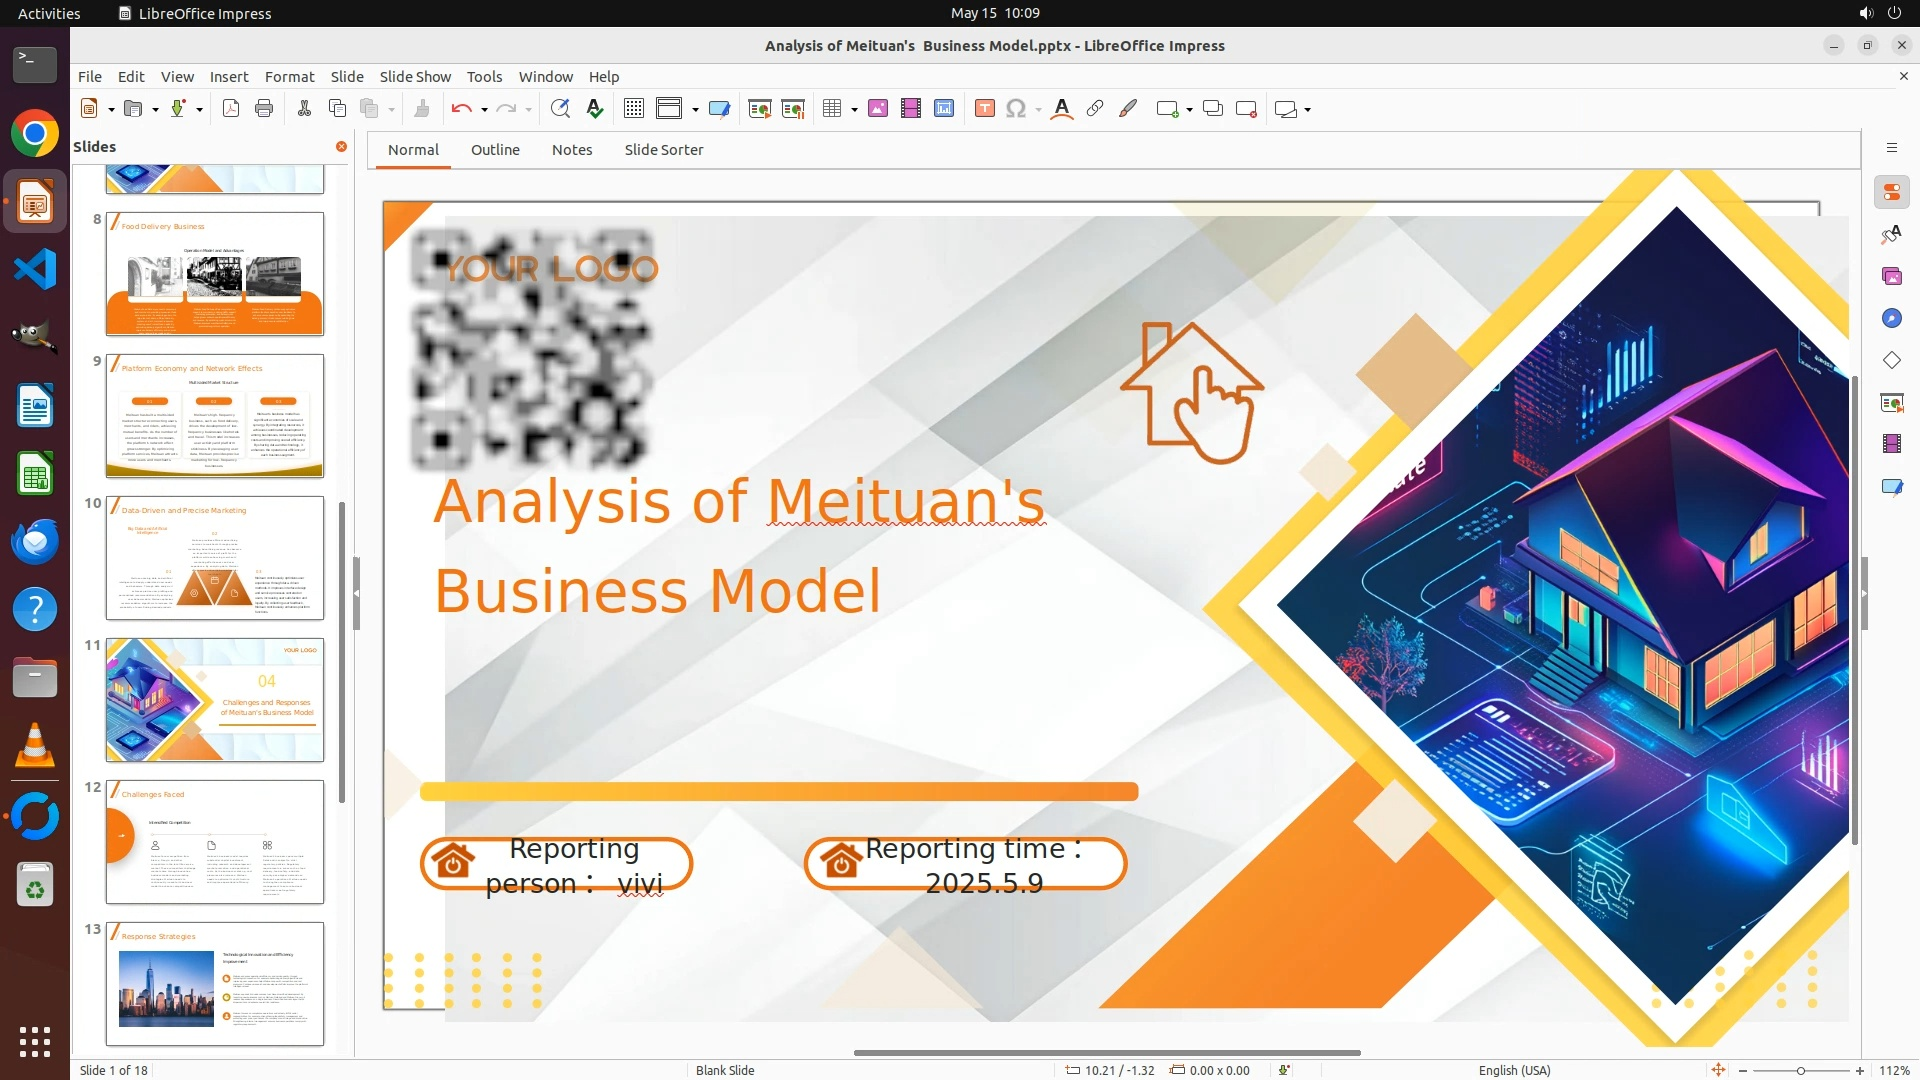
Task: Click the Outline view tab
Action: [495, 150]
